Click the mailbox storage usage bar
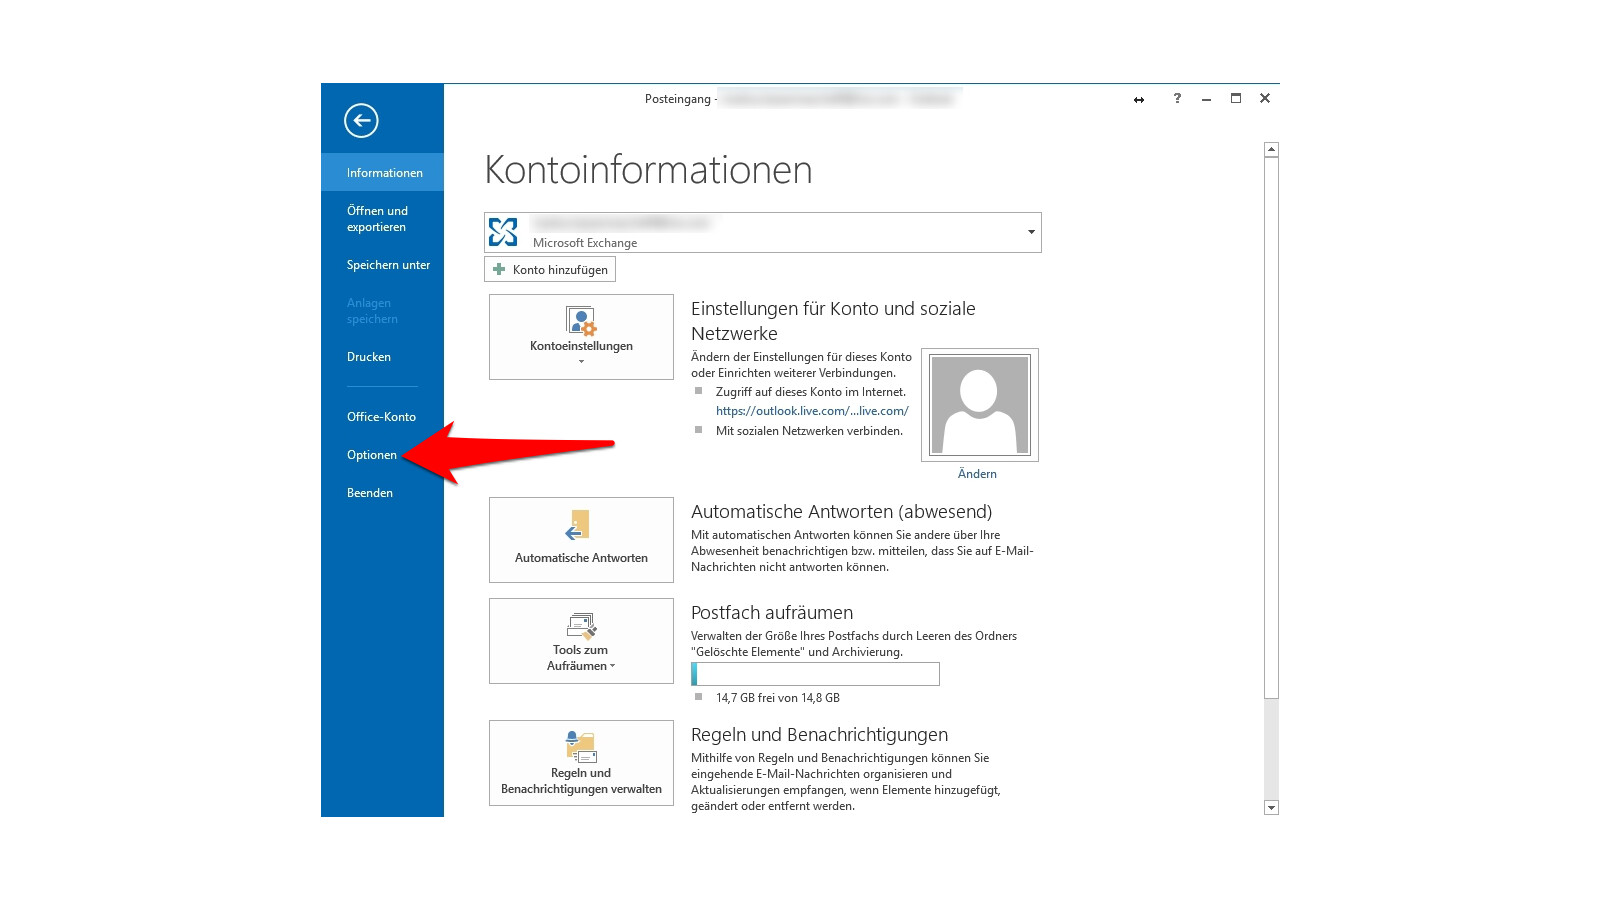Image resolution: width=1600 pixels, height=900 pixels. point(815,674)
